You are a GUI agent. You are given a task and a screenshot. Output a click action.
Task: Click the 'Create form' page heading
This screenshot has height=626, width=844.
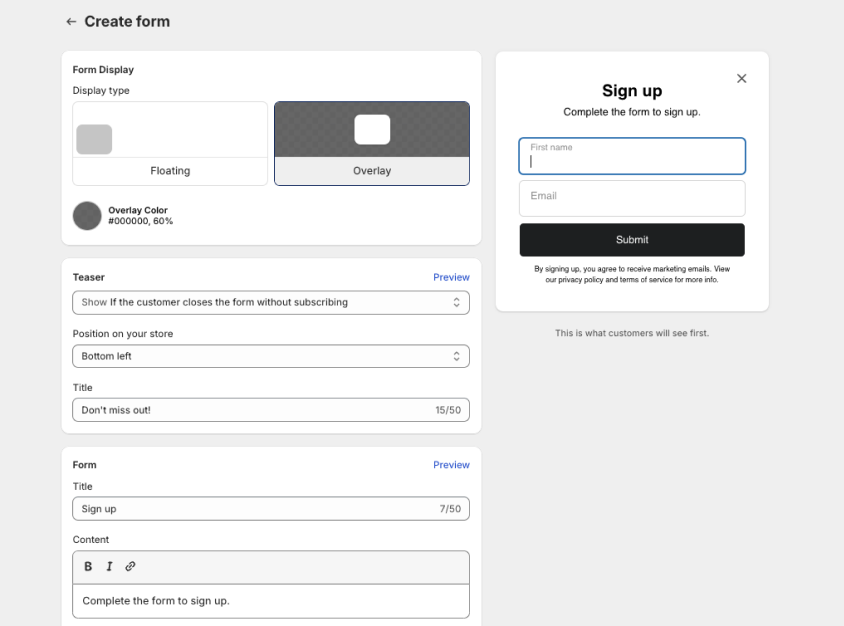[127, 22]
